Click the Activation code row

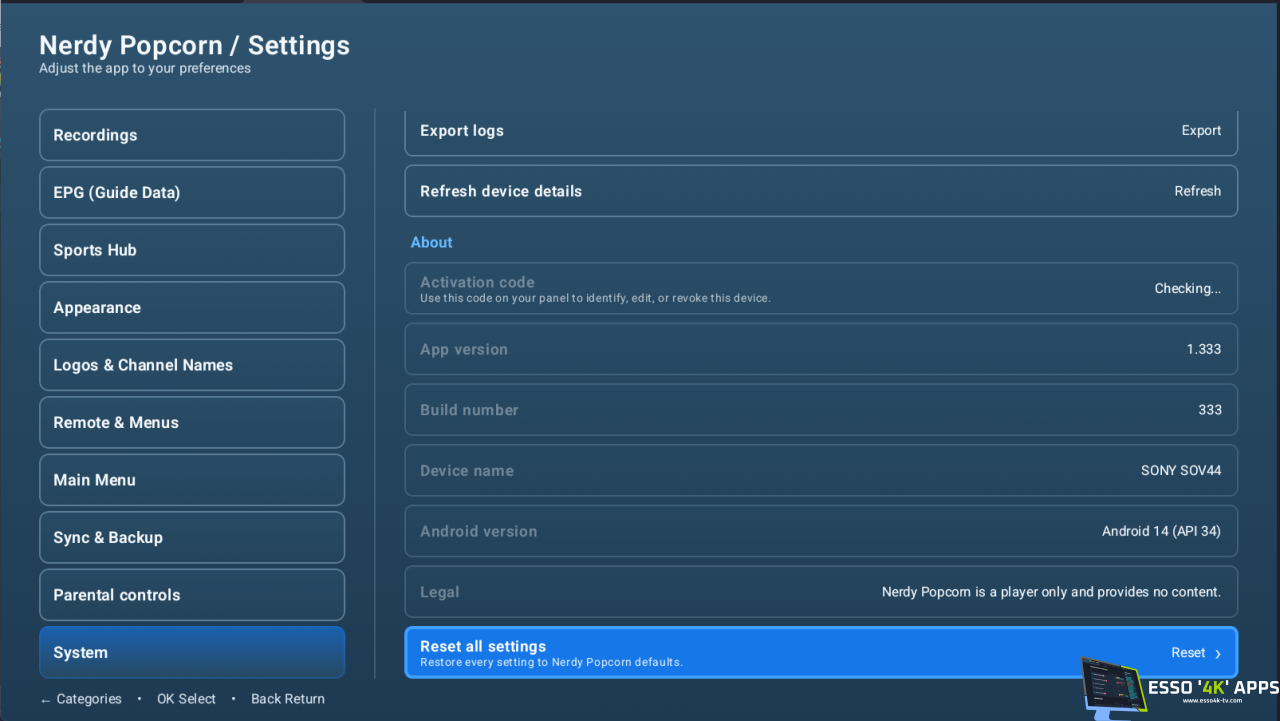click(x=821, y=288)
